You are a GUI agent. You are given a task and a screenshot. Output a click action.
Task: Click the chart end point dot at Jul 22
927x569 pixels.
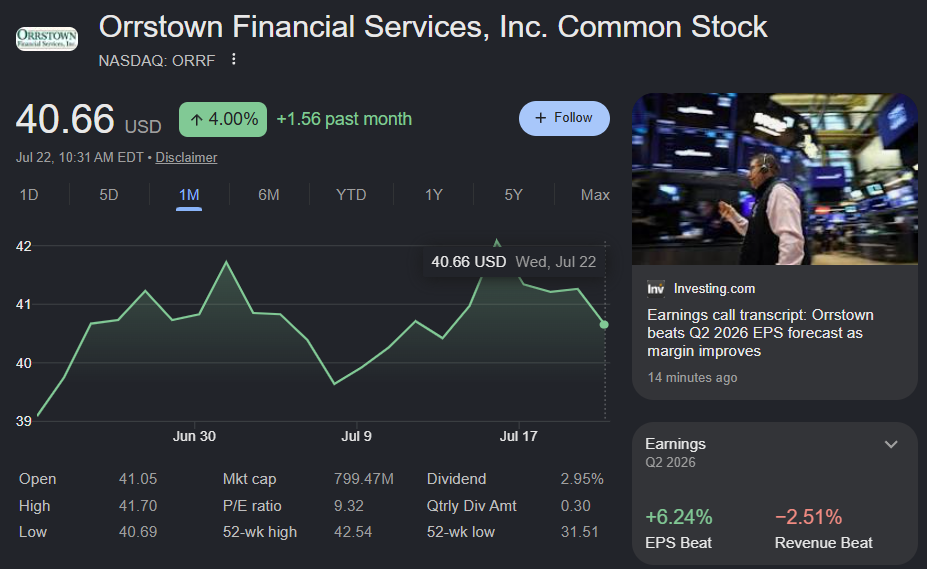coord(604,325)
